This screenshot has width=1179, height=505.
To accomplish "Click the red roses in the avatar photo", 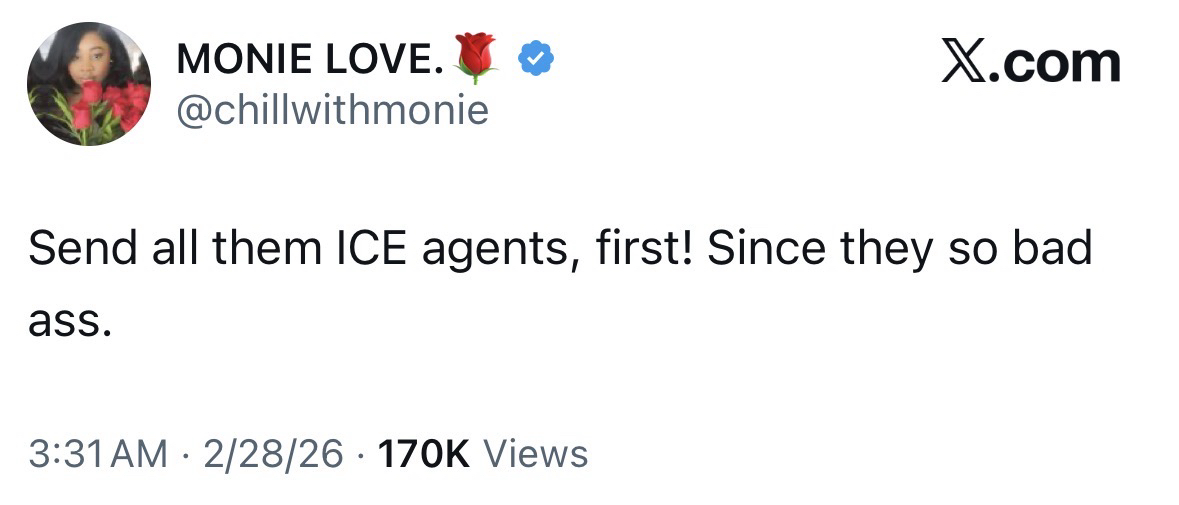I will click(x=111, y=105).
